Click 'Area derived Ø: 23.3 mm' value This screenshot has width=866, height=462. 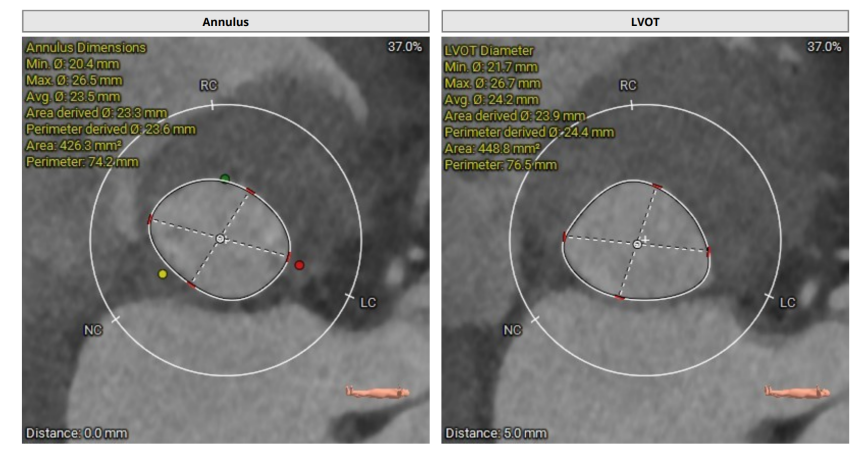click(x=97, y=113)
